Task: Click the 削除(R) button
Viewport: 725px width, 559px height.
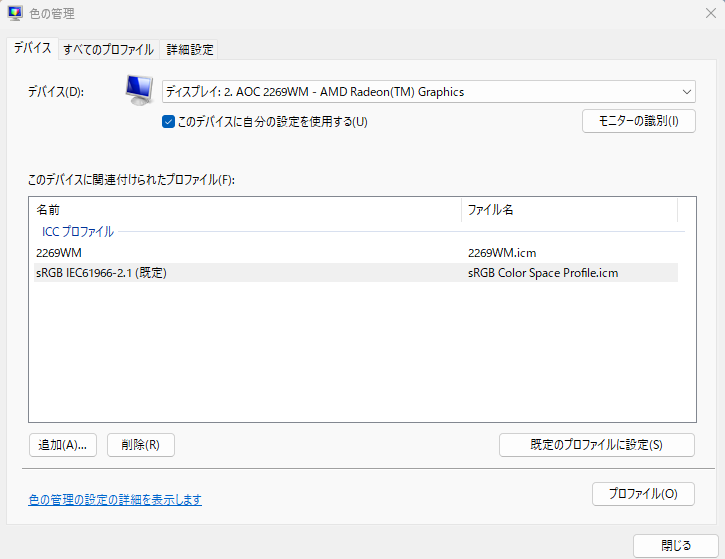Action: [141, 445]
